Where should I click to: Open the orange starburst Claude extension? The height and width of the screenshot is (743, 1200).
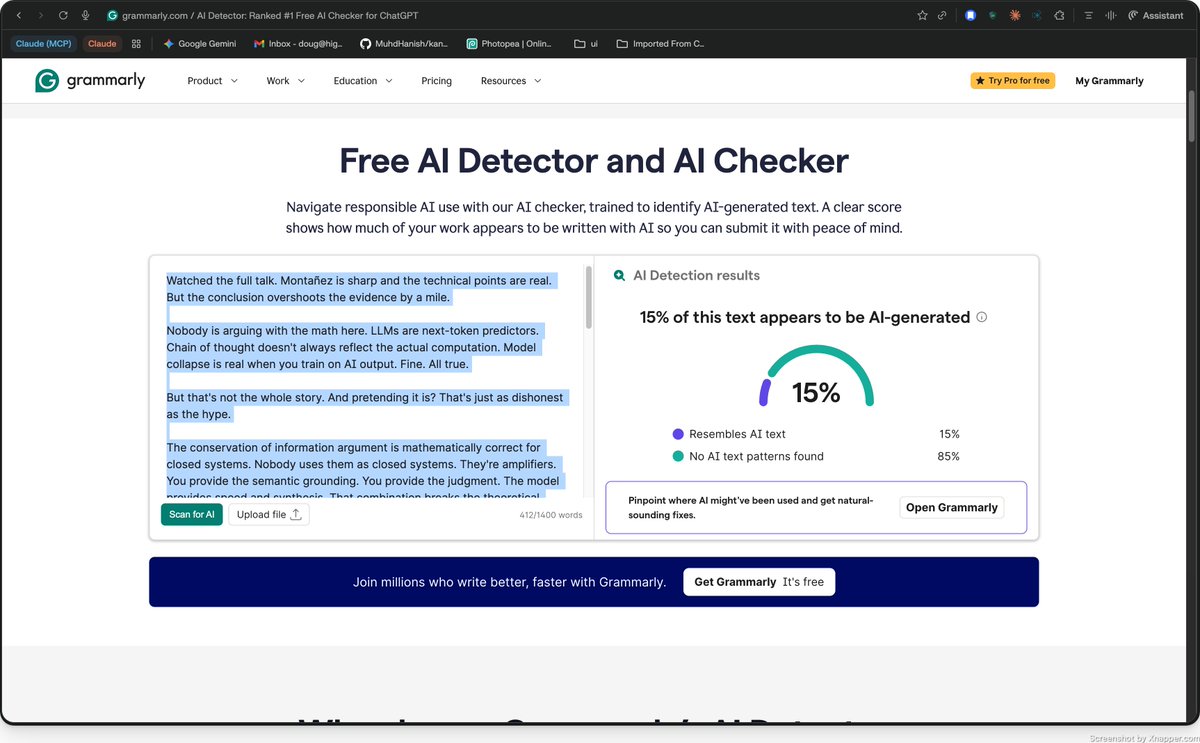1015,15
